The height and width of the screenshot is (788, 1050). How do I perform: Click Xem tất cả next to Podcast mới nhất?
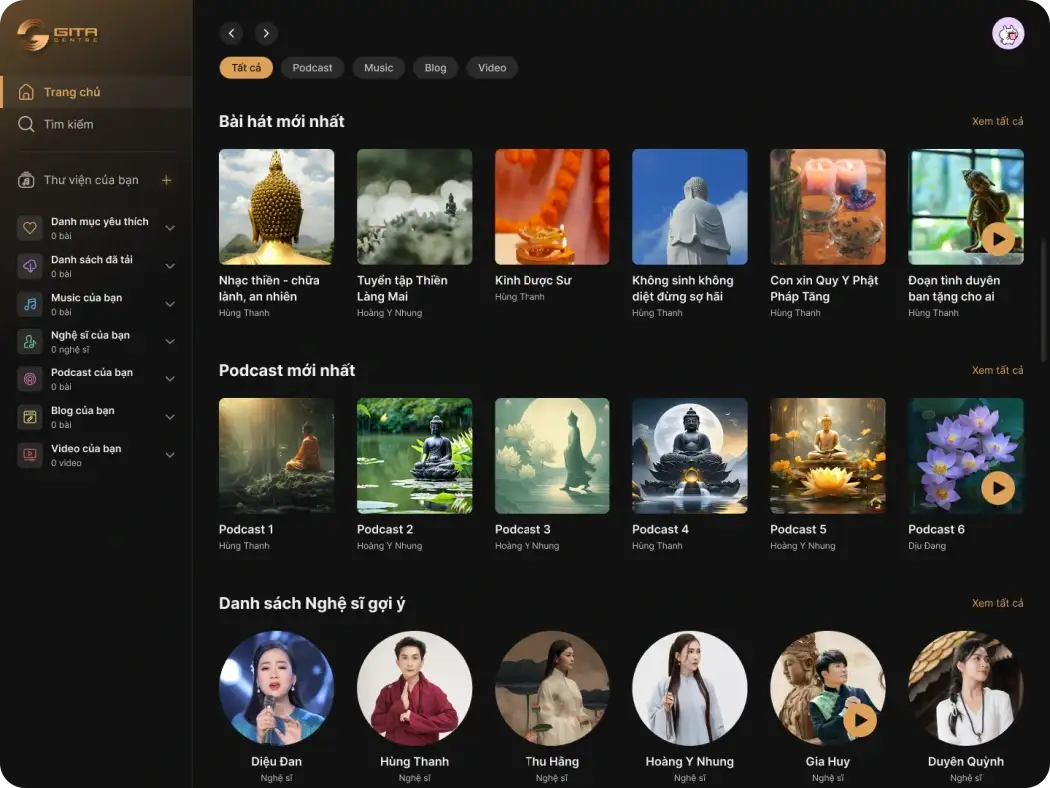[998, 369]
